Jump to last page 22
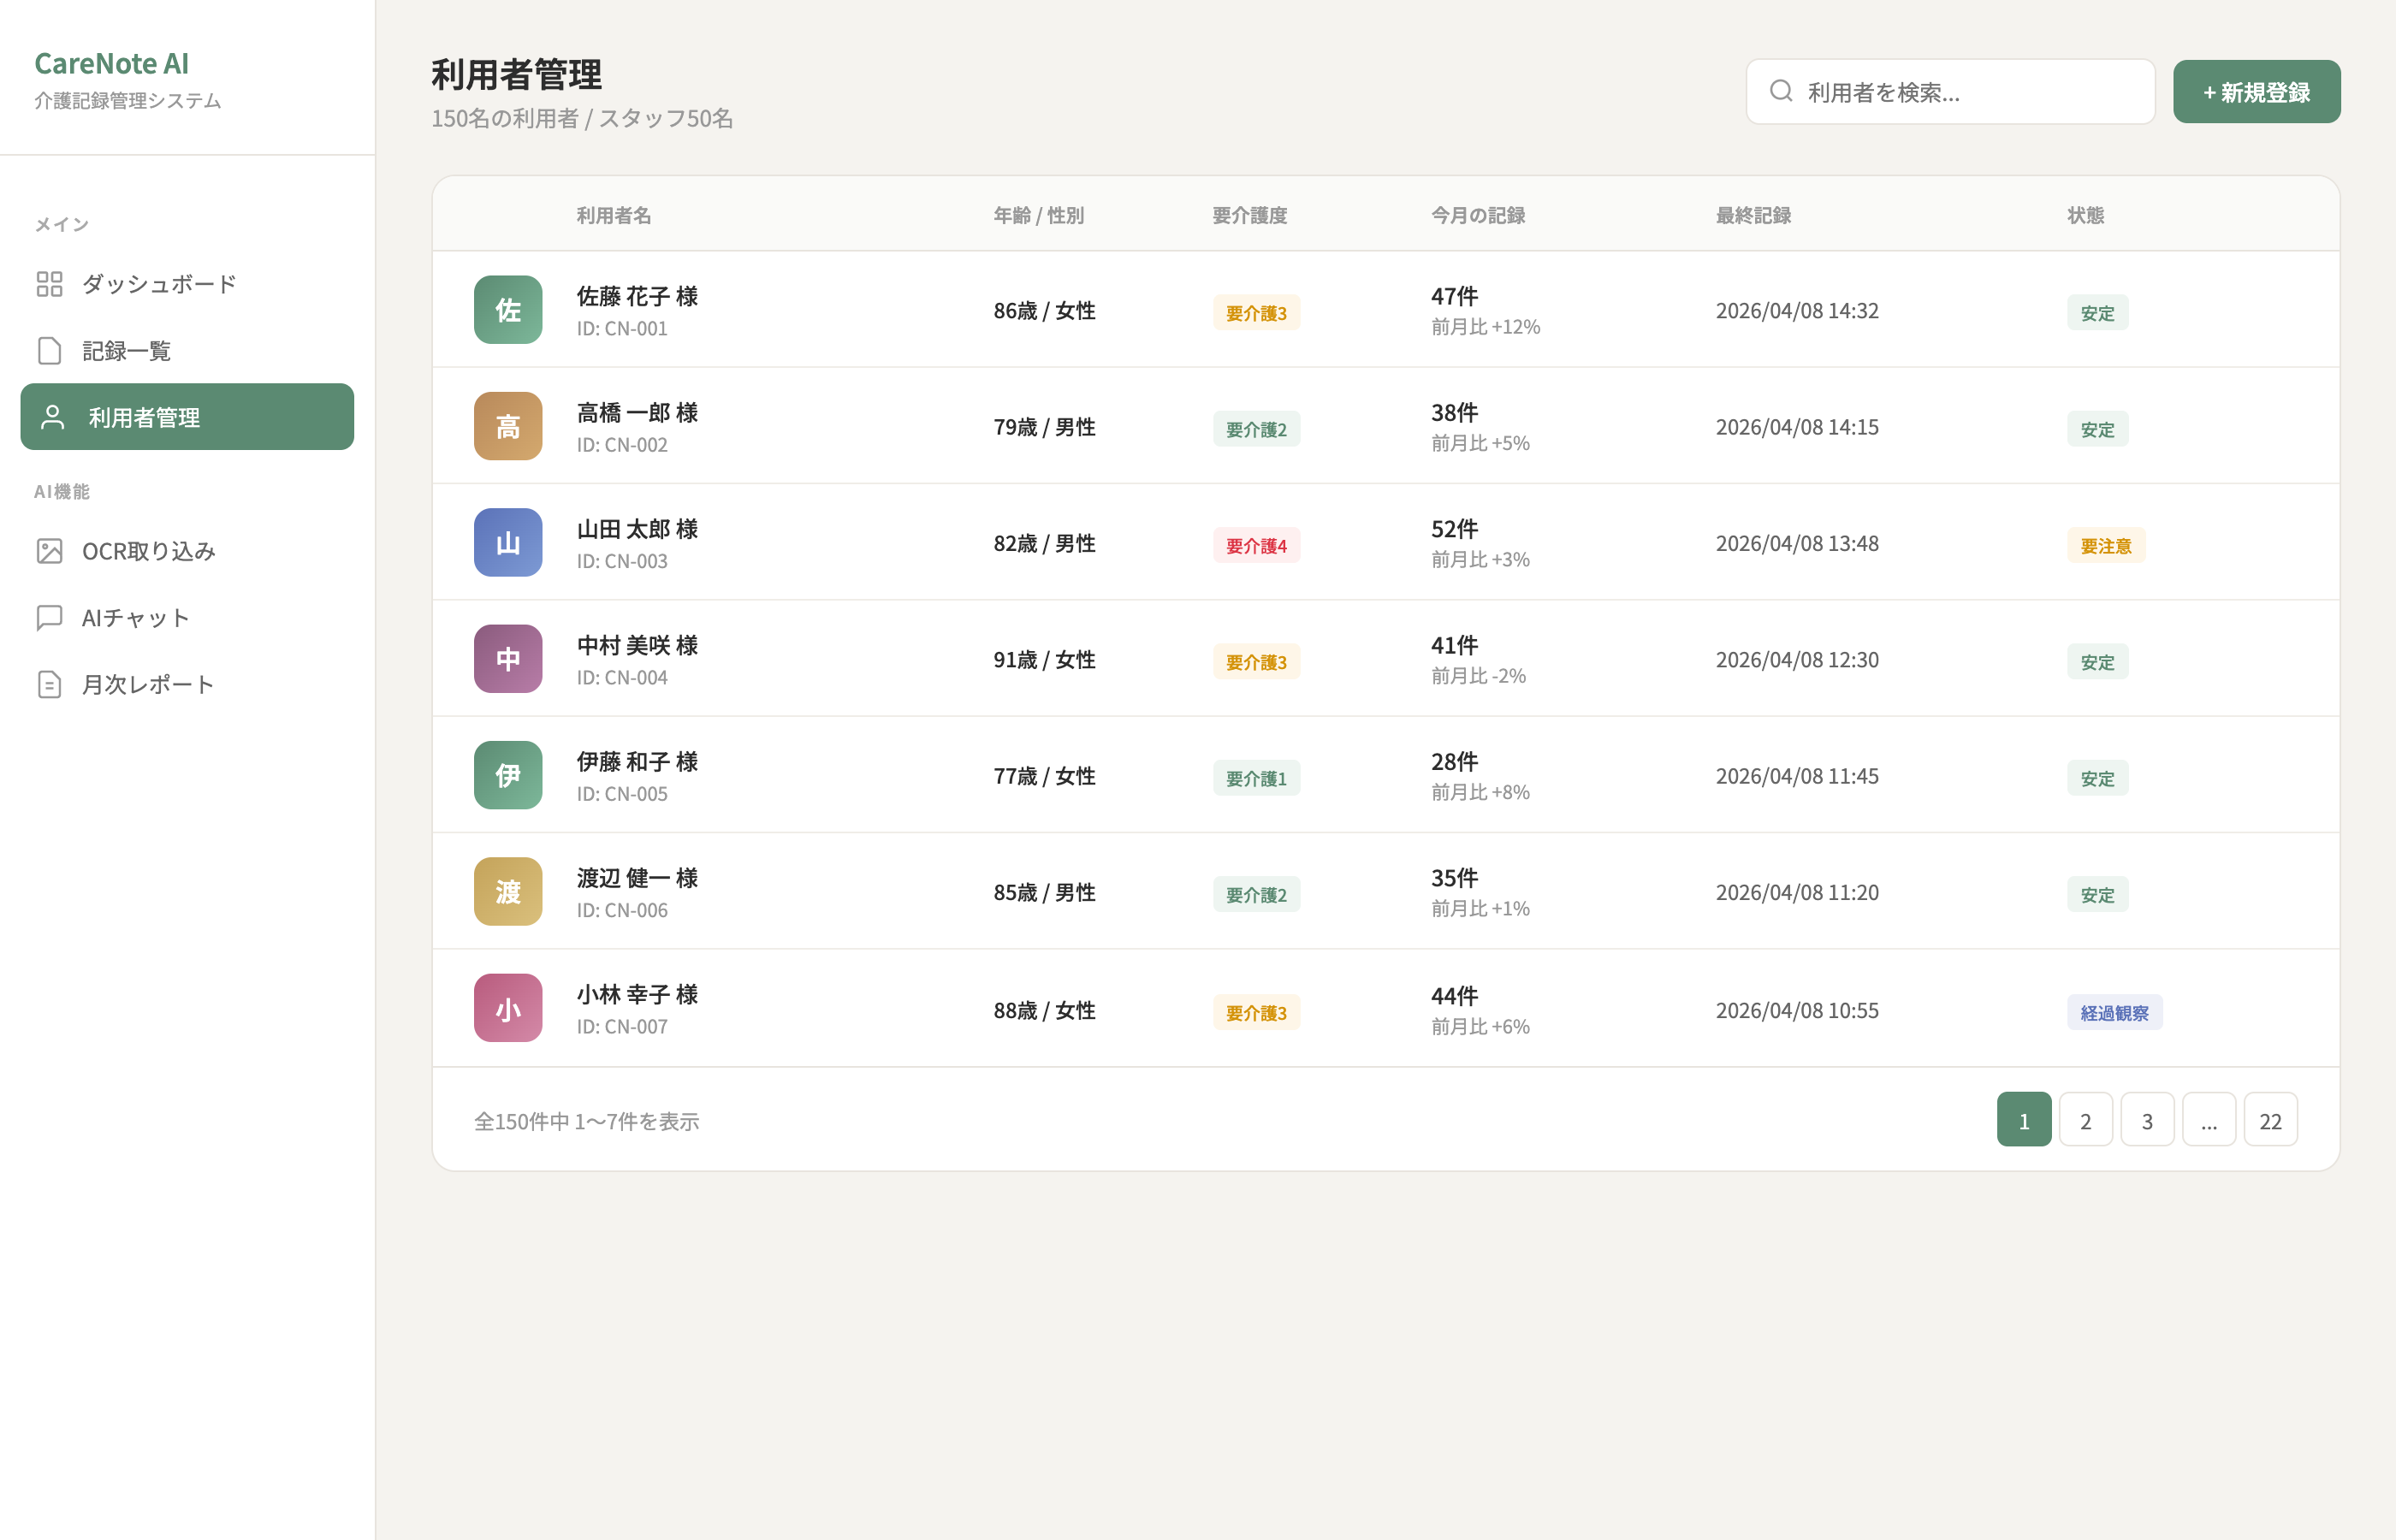 (x=2270, y=1120)
